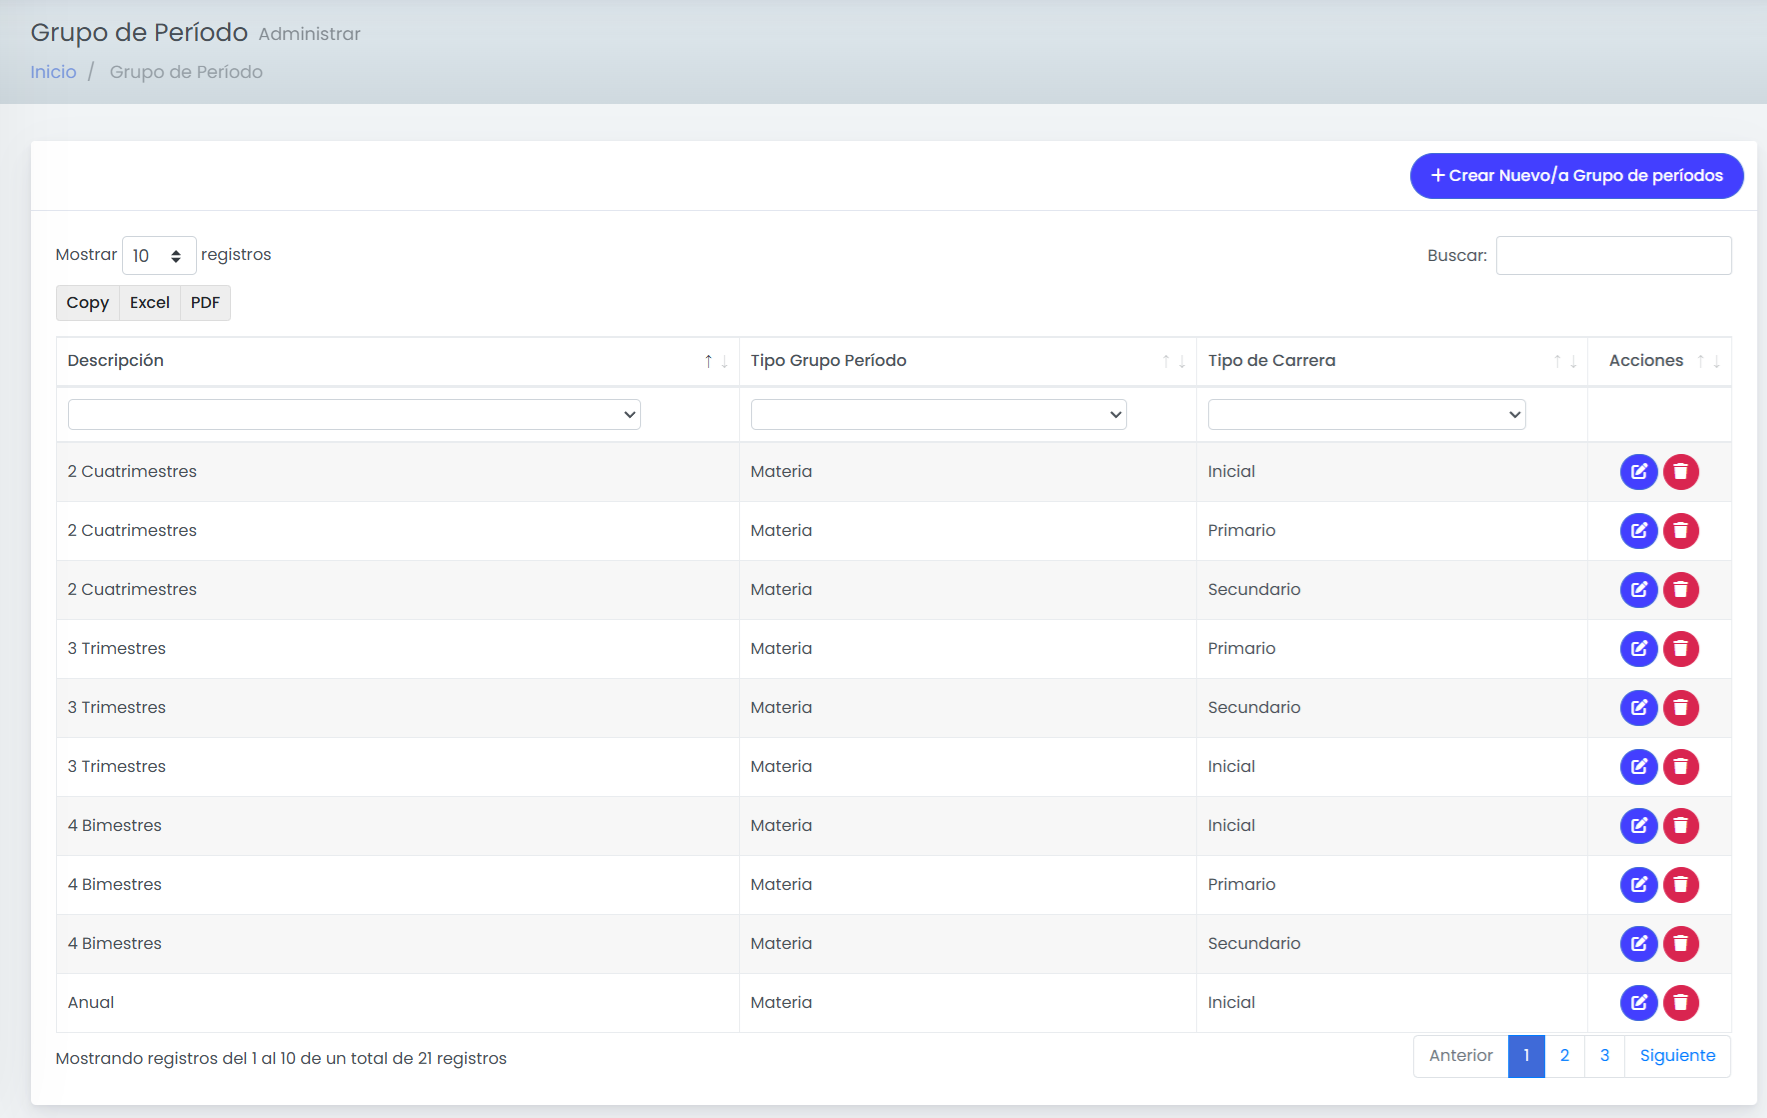Click Siguiente to see next page
The image size is (1767, 1118).
[x=1678, y=1056]
